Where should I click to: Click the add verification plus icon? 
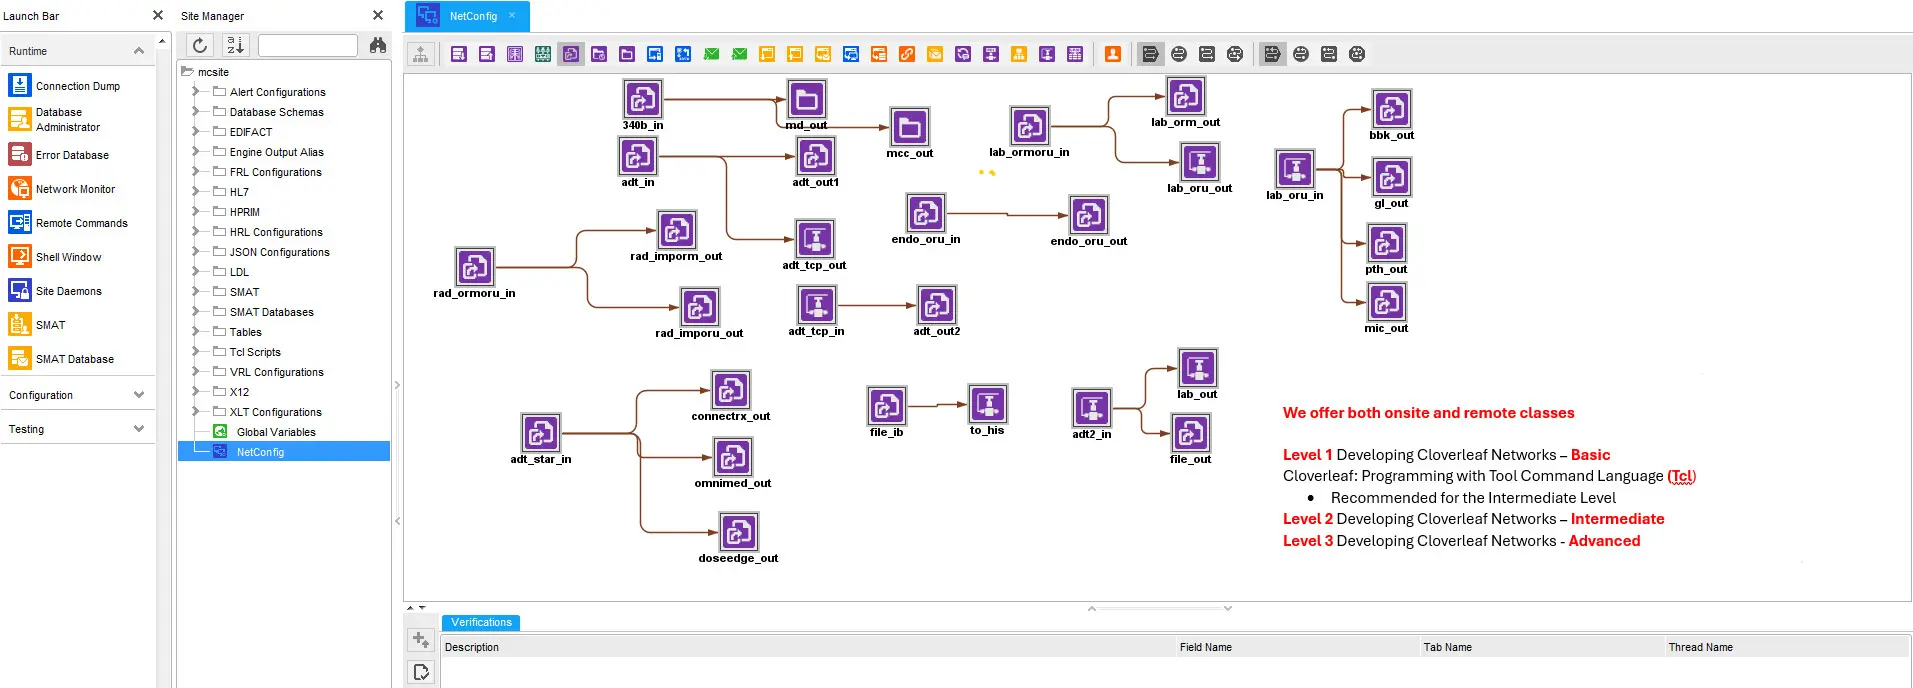[421, 640]
